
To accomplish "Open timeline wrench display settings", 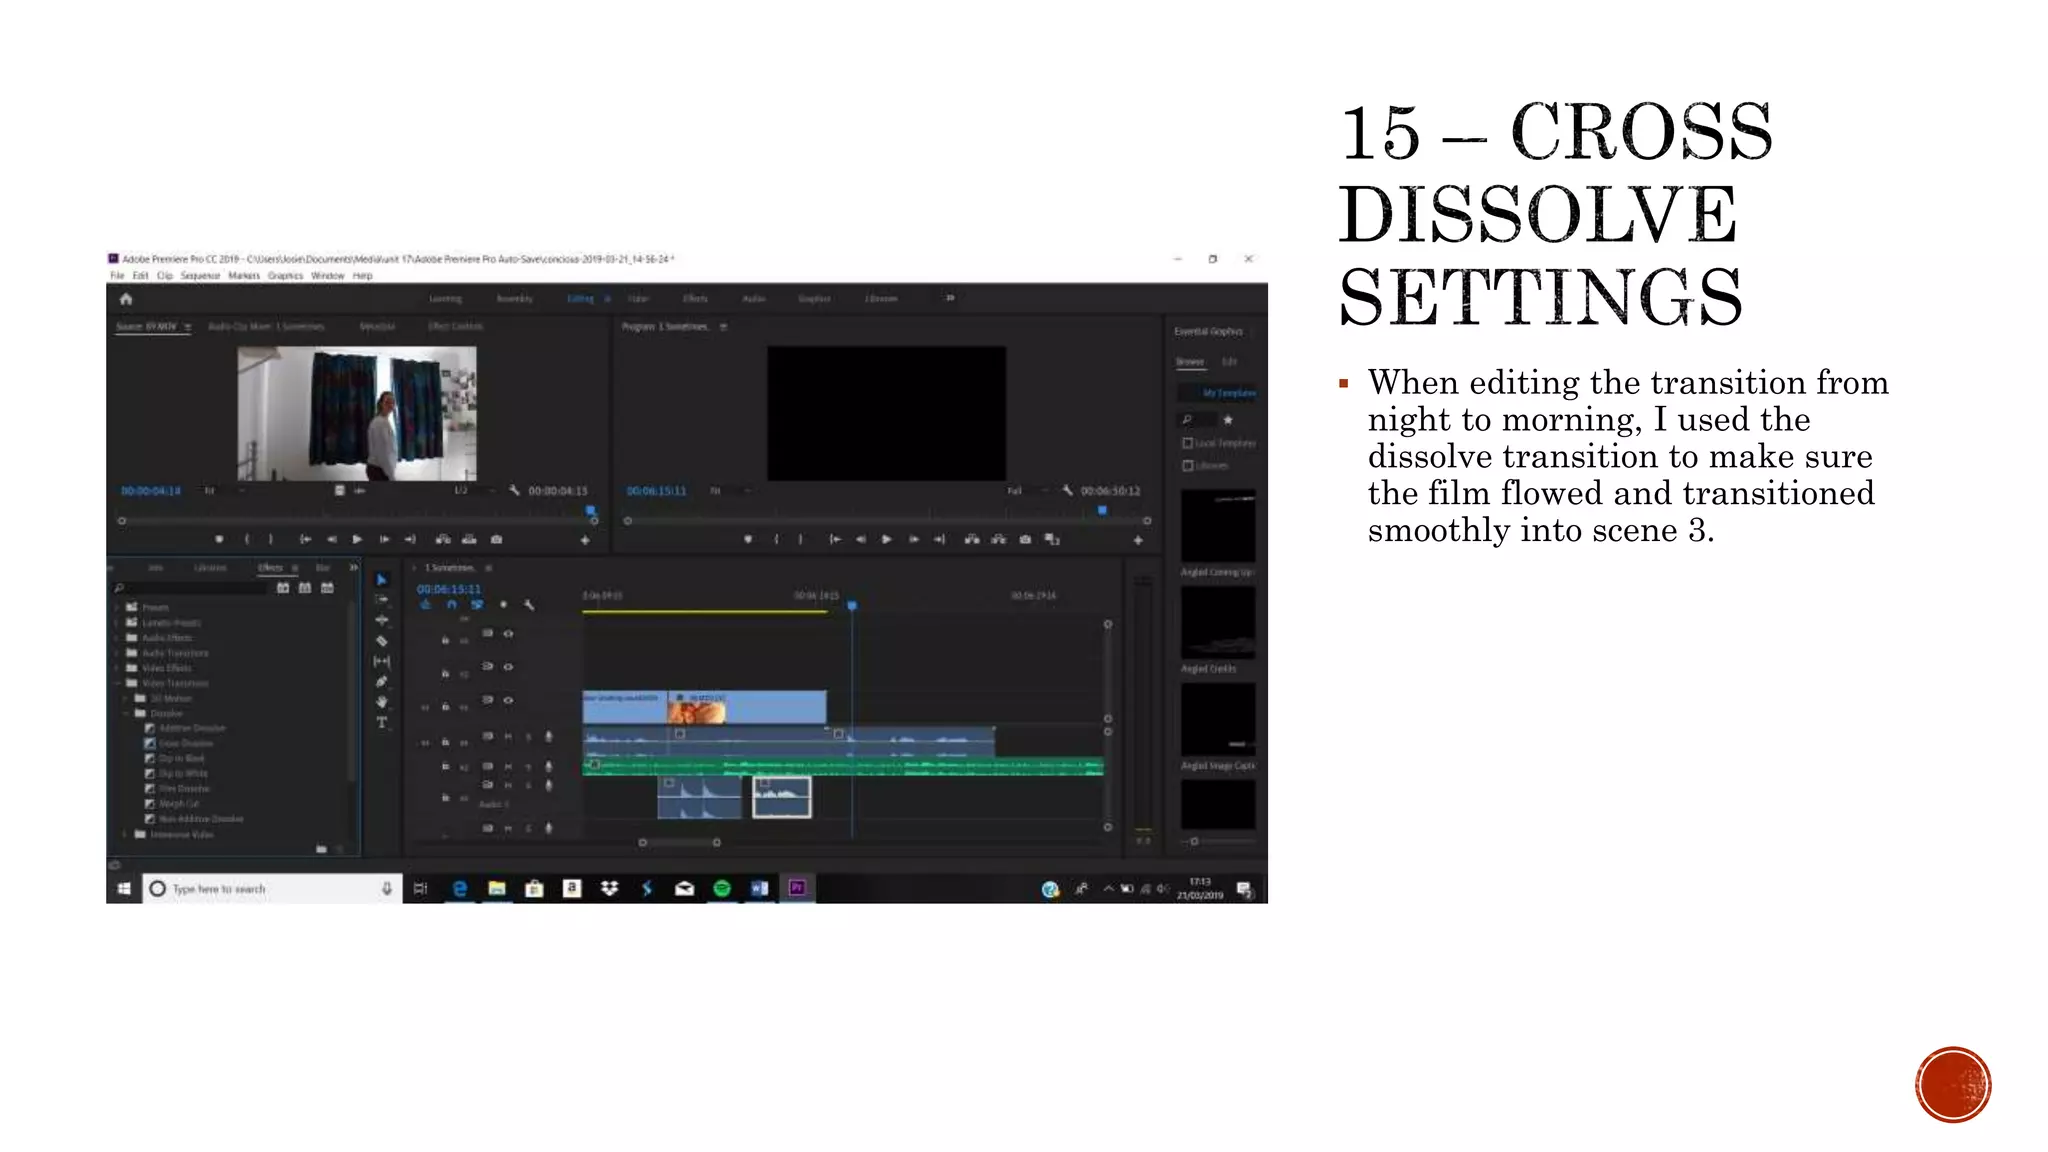I will (x=529, y=605).
